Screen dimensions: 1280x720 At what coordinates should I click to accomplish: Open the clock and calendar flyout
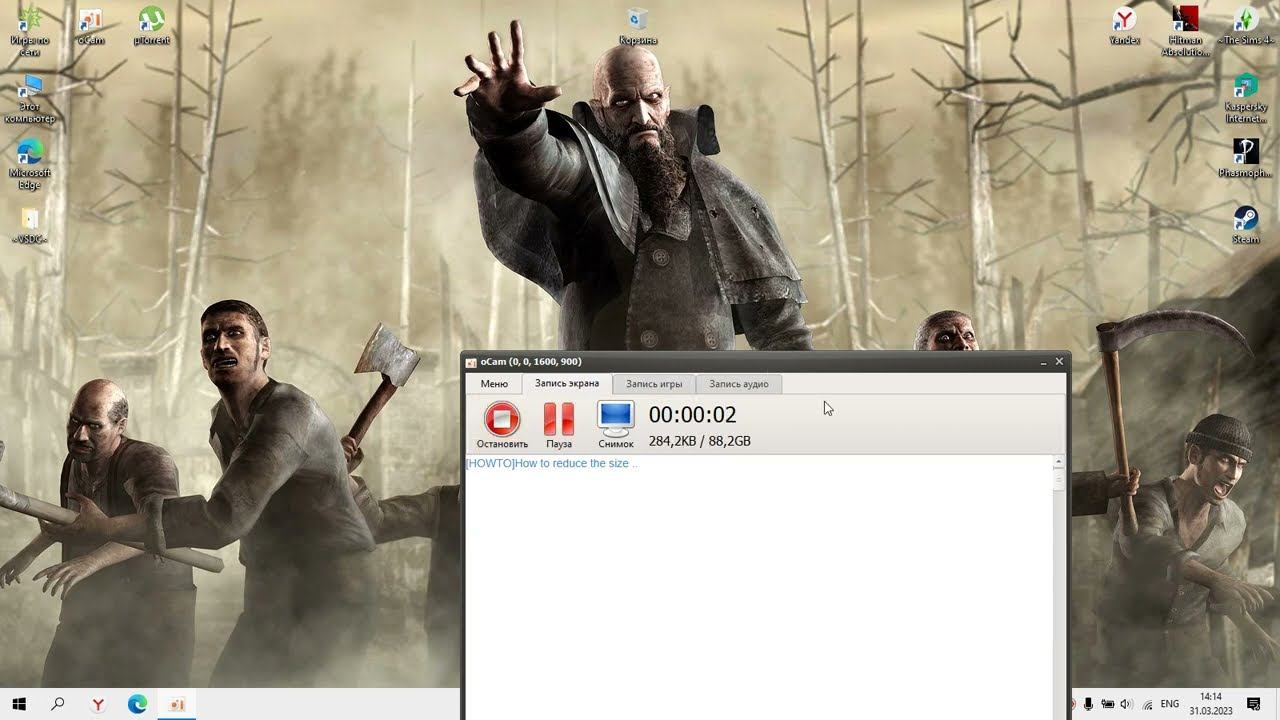(x=1211, y=704)
